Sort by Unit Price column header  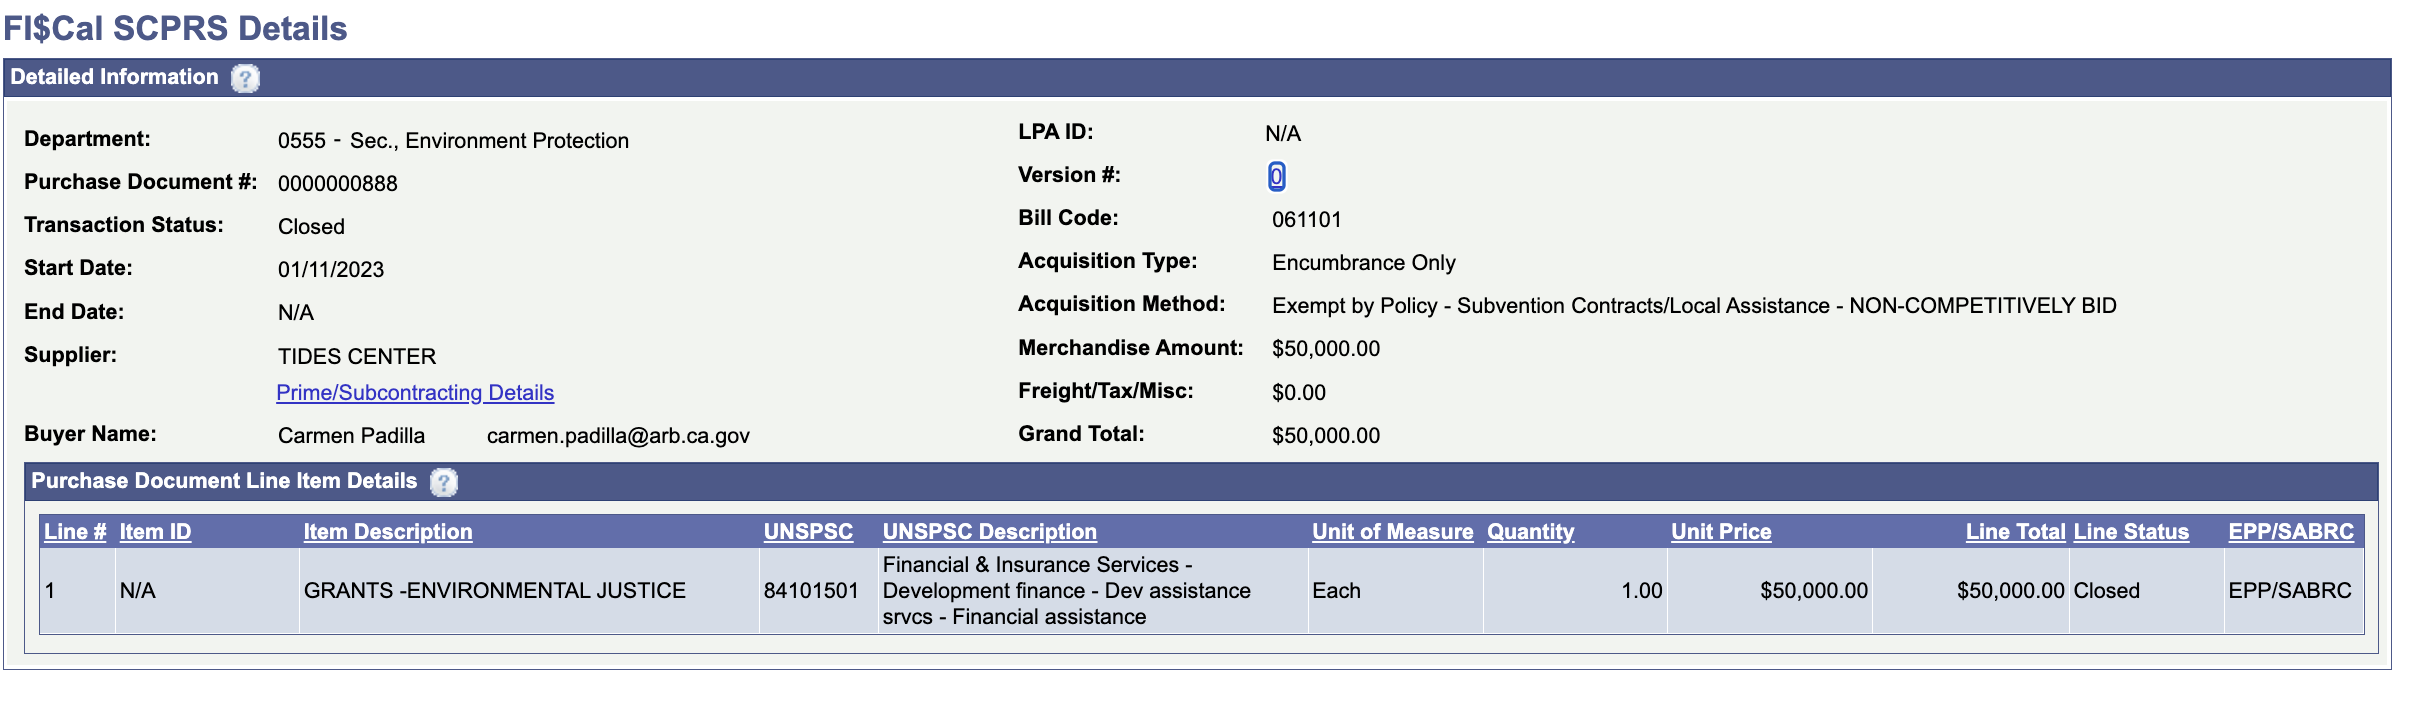(1721, 532)
